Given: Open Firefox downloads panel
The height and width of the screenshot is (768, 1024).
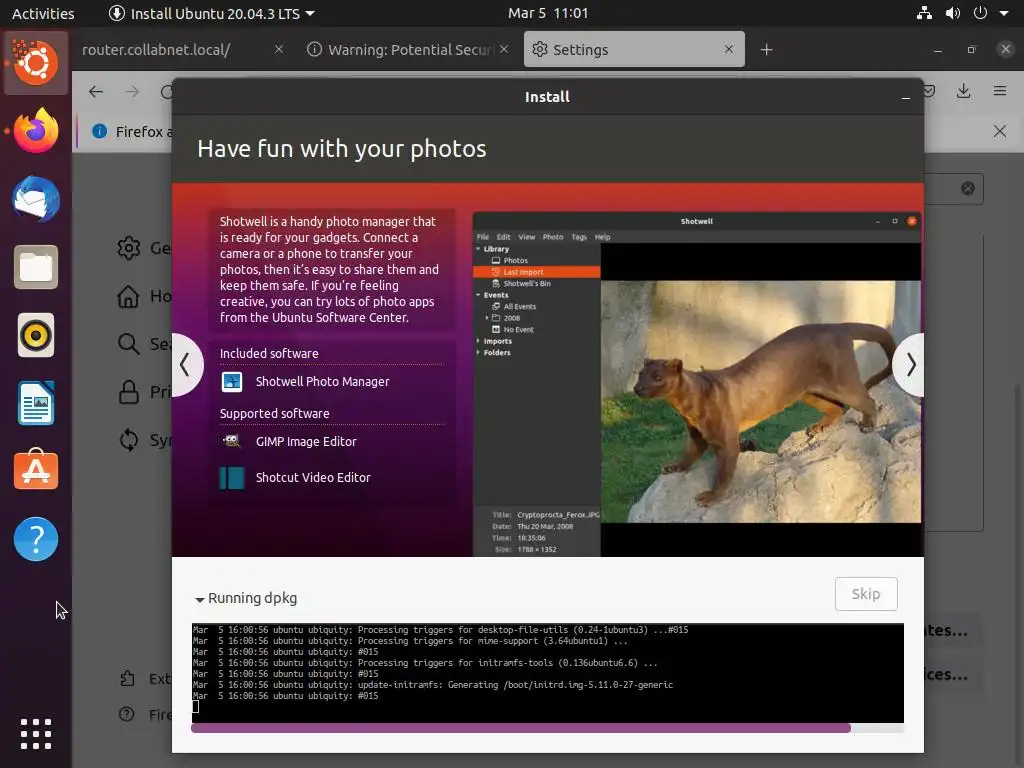Looking at the screenshot, I should pyautogui.click(x=964, y=91).
